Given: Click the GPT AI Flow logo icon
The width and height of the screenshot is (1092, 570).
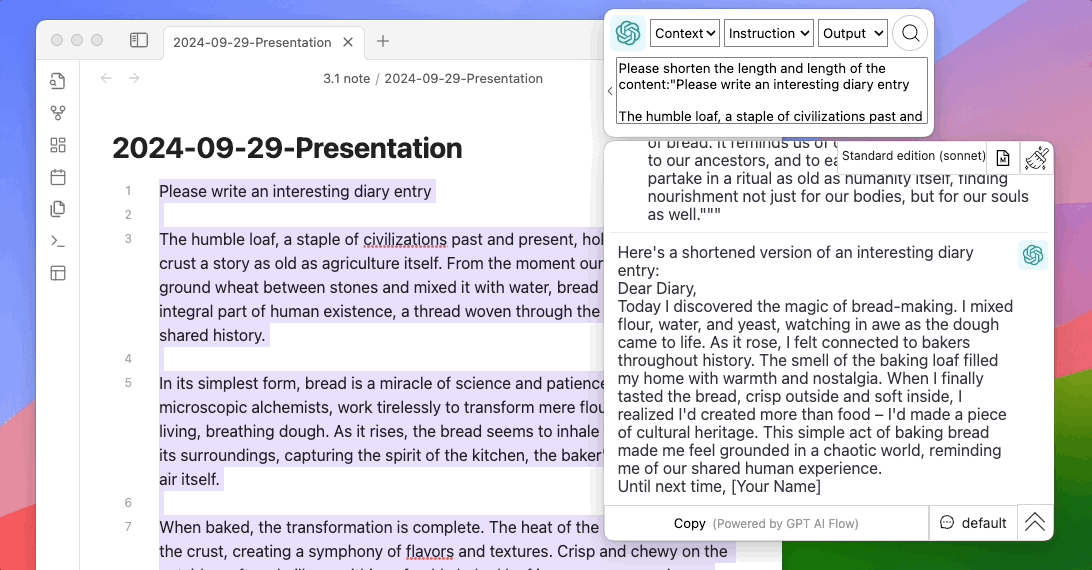Looking at the screenshot, I should [627, 33].
